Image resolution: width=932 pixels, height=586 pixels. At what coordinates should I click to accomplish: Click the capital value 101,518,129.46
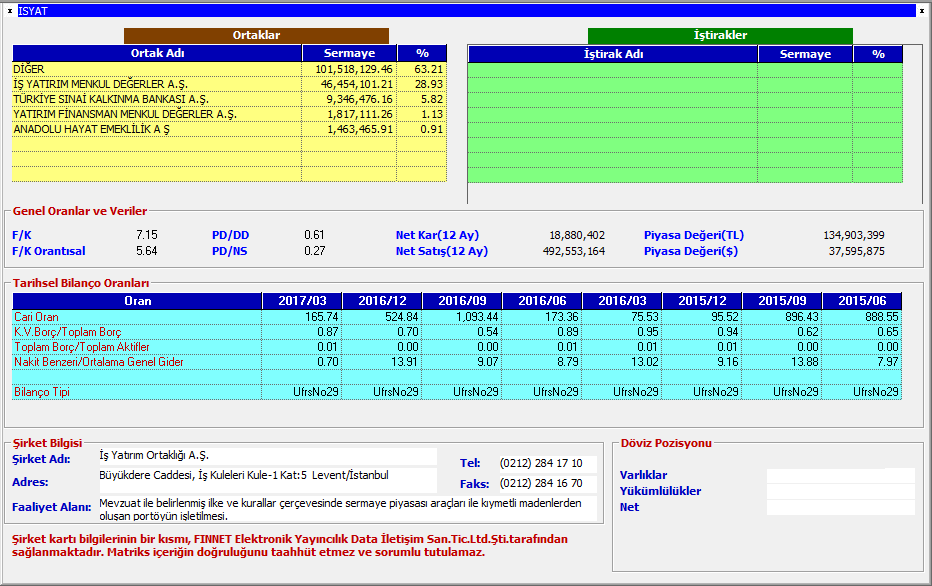coord(354,69)
